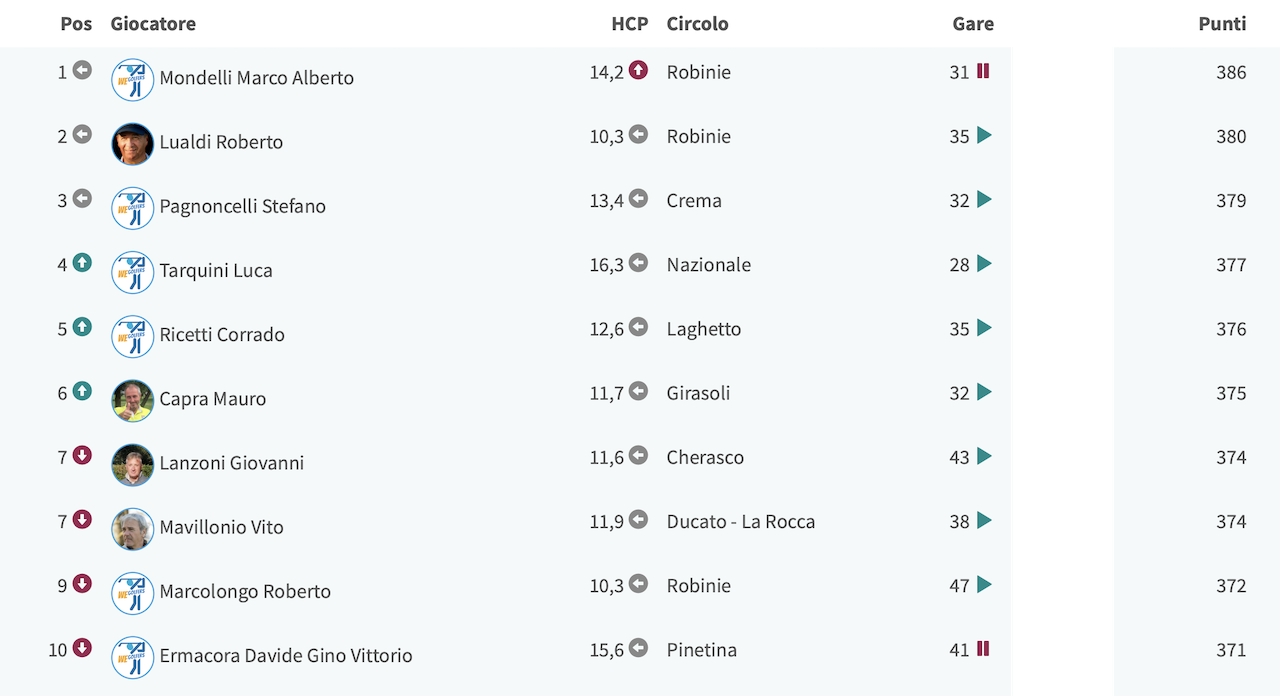Click the Ducato - La Rocca club name
This screenshot has width=1280, height=696.
coord(741,521)
